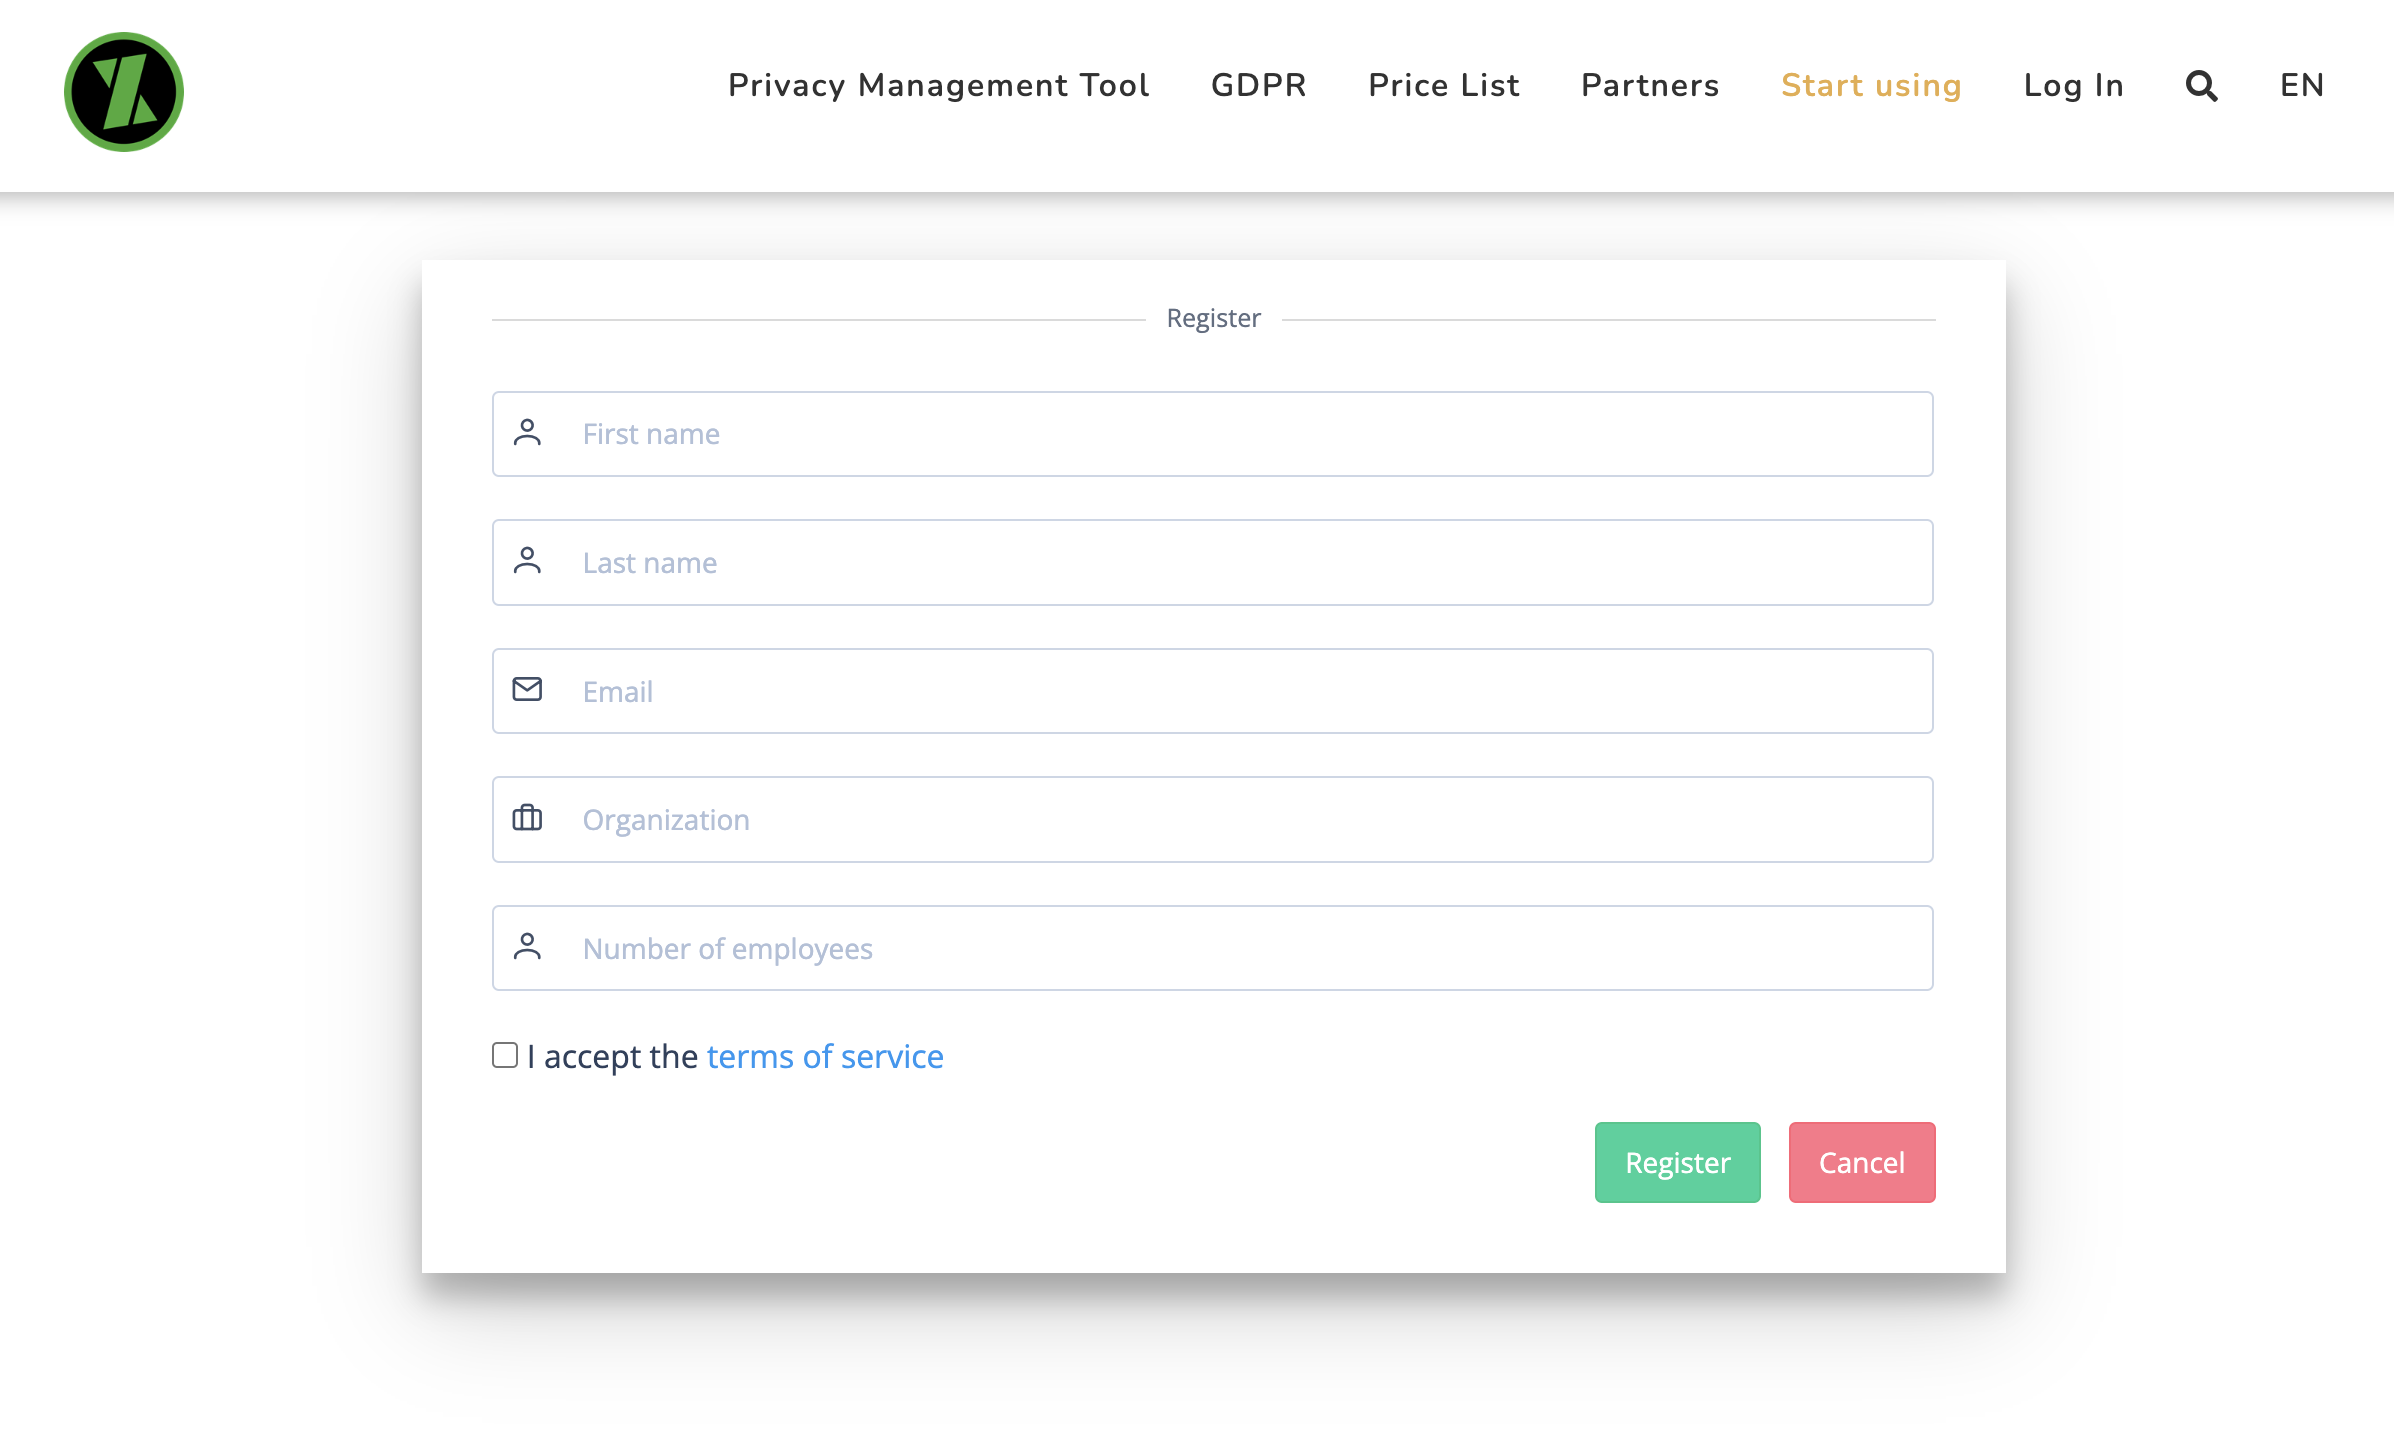Screen dimensions: 2394x1436
Task: Open the terms of service link
Action: [824, 1056]
